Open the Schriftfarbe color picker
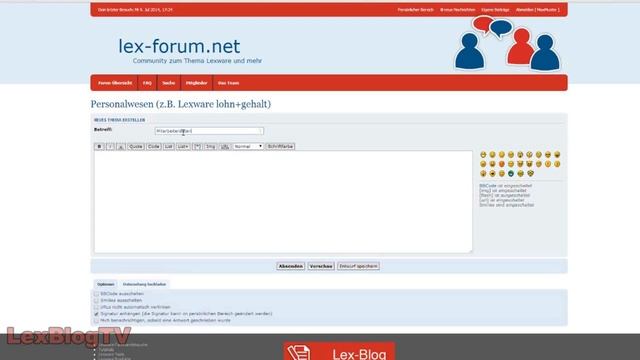The width and height of the screenshot is (640, 360). tap(280, 147)
